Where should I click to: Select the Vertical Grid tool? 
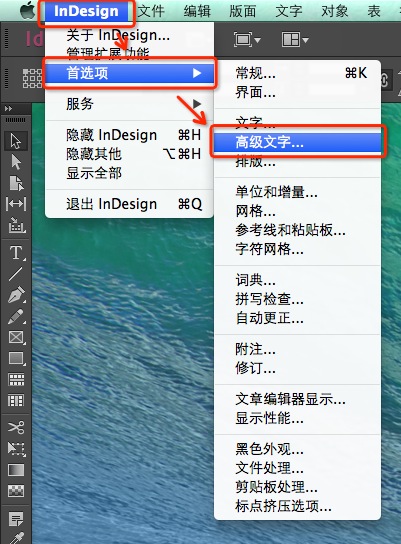(x=16, y=400)
